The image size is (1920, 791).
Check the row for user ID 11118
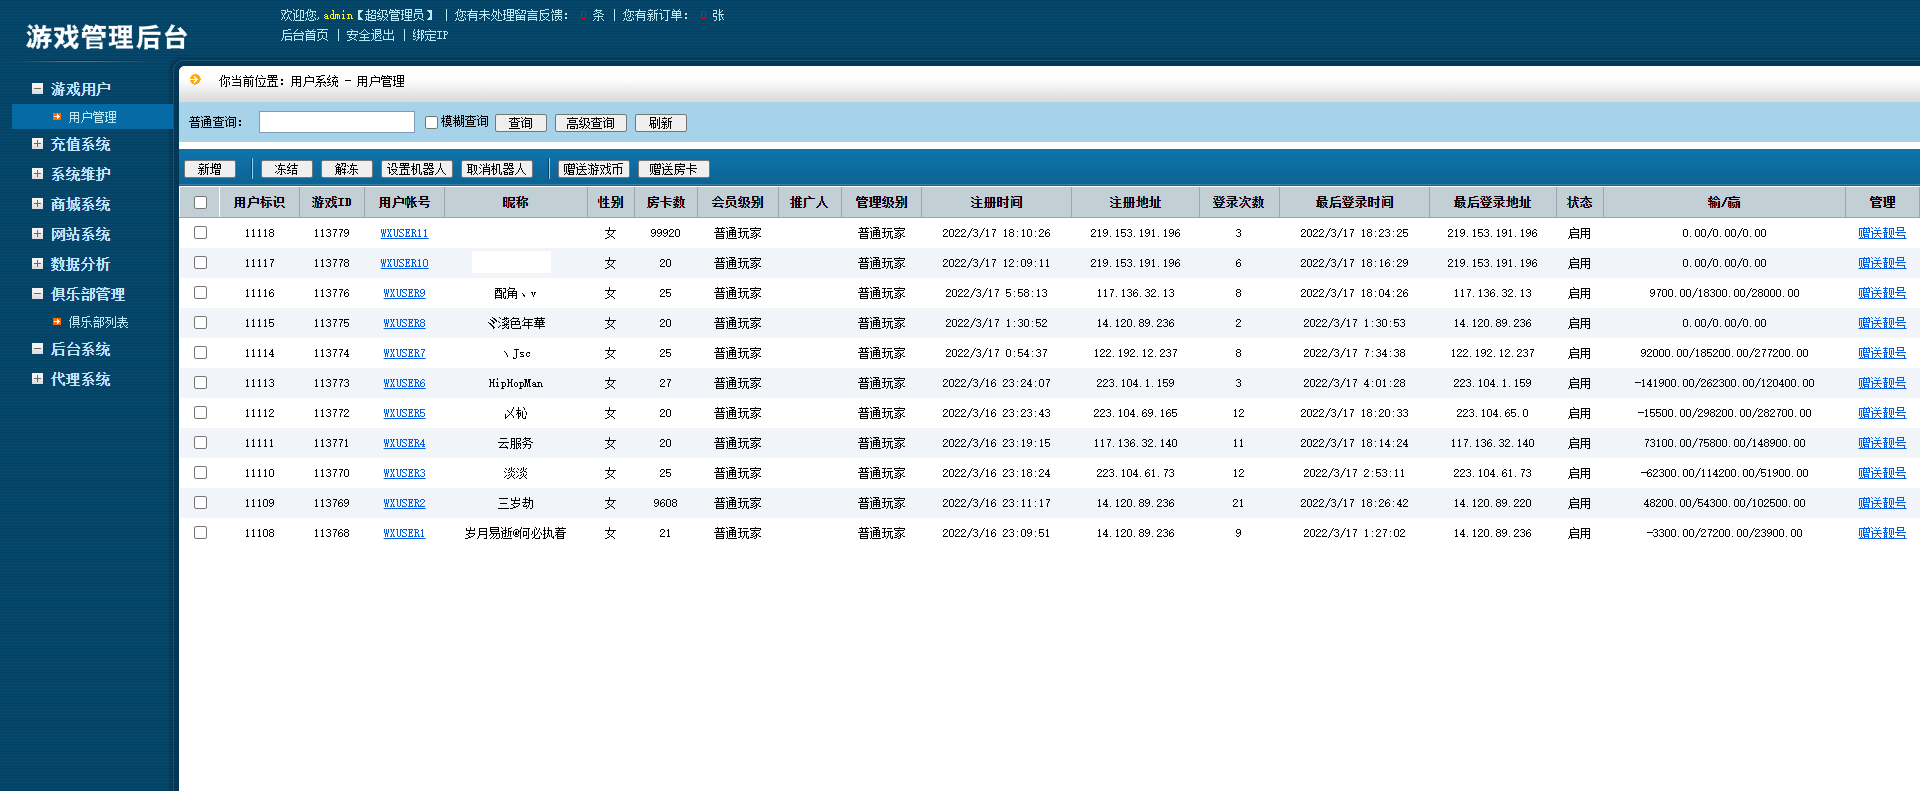click(200, 233)
